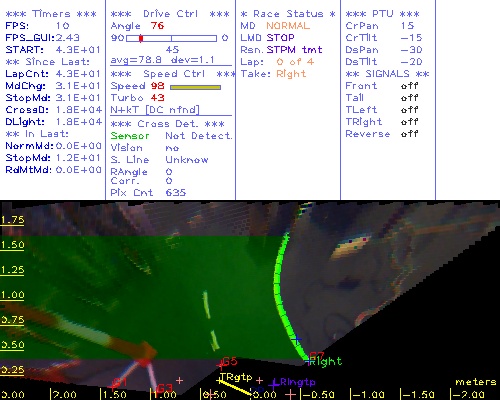Toggle the Front signal off value
The width and height of the screenshot is (500, 400).
point(409,86)
